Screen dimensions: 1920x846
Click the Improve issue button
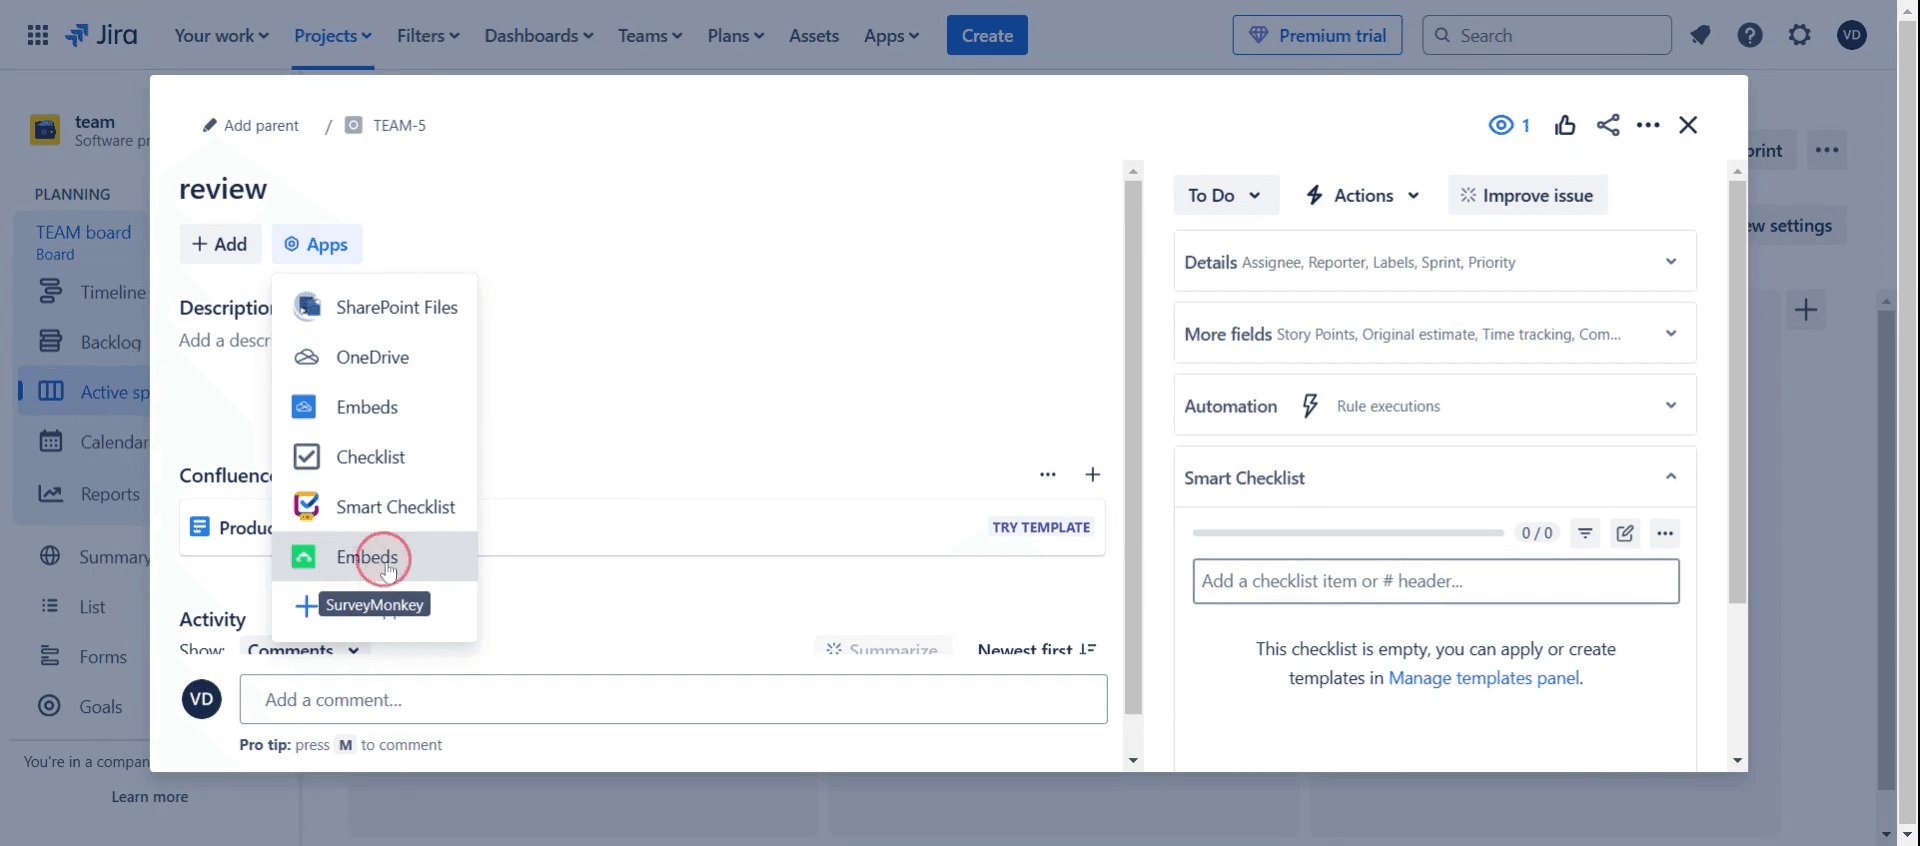[x=1527, y=195]
